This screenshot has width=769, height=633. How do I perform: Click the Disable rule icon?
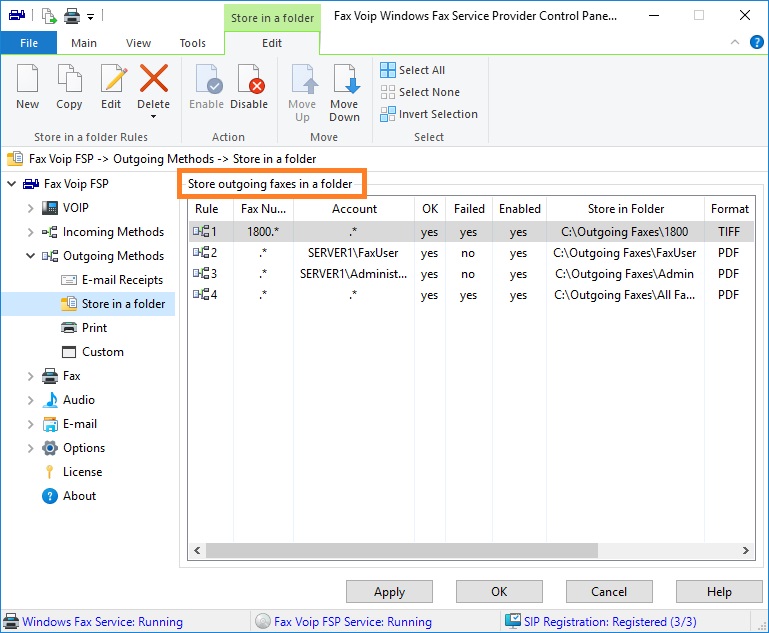tap(251, 78)
